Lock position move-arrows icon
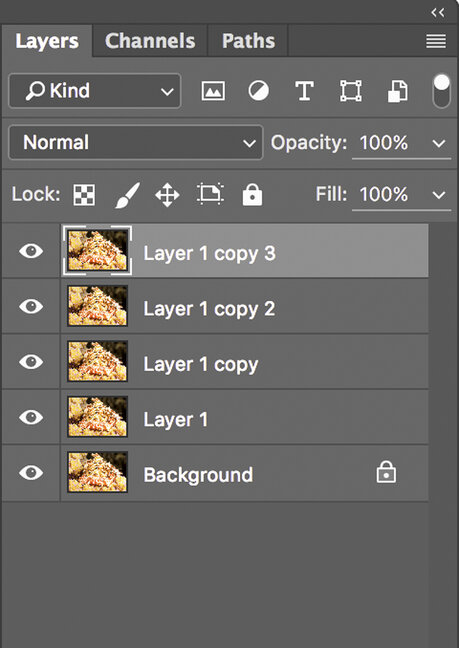The height and width of the screenshot is (648, 459). click(x=167, y=195)
